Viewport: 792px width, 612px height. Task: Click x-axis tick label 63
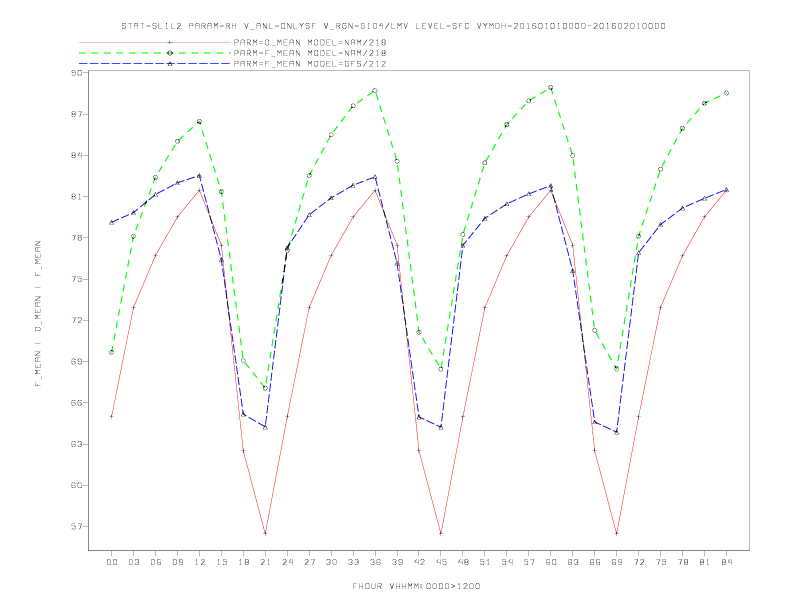[573, 562]
